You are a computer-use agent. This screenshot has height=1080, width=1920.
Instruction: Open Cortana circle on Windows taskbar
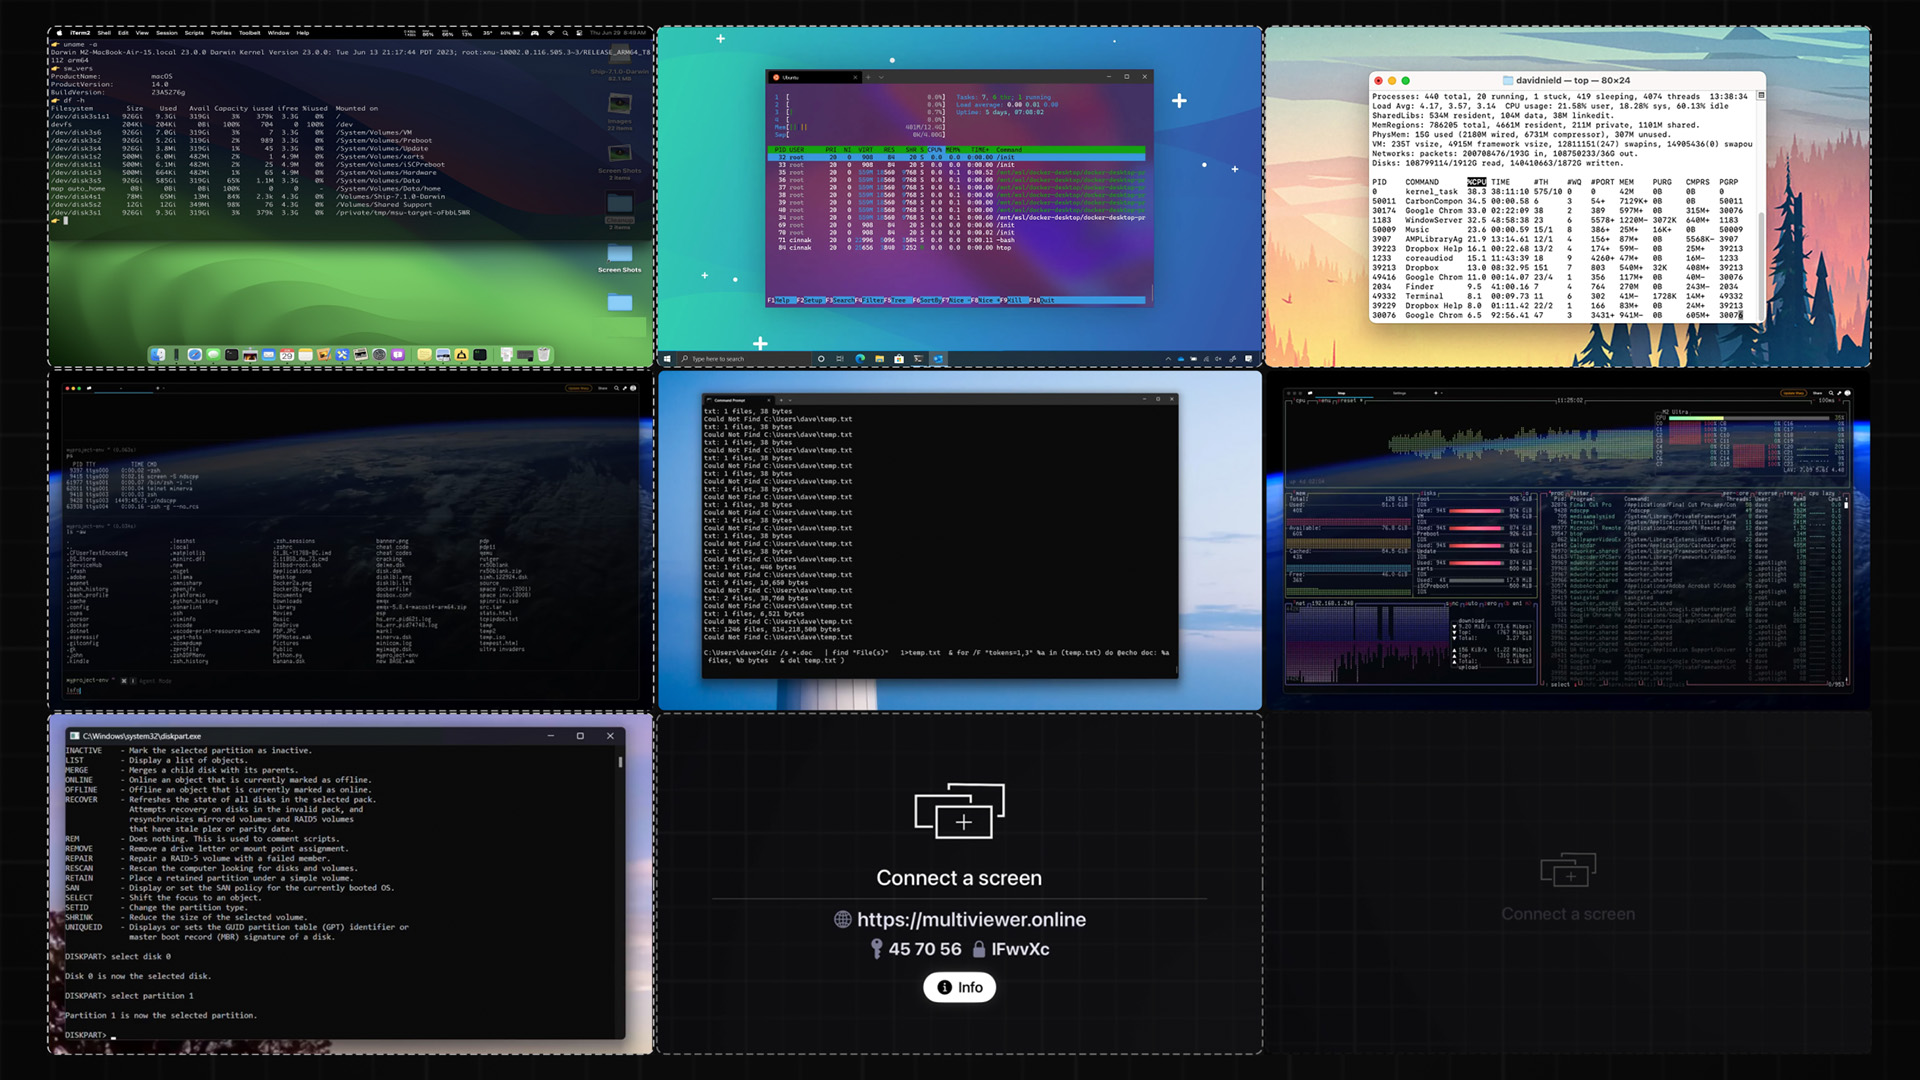821,359
